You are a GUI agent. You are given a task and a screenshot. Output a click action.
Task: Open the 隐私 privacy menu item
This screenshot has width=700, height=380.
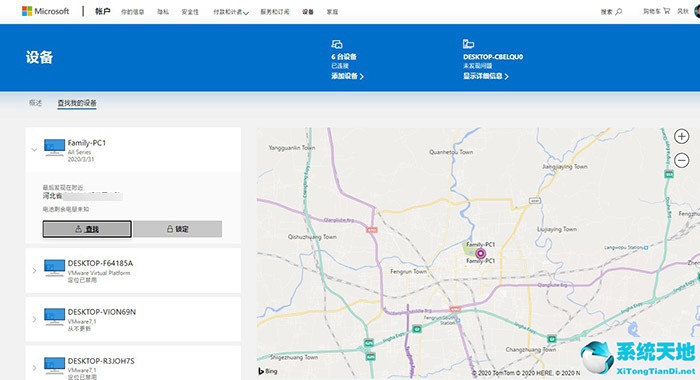[163, 12]
